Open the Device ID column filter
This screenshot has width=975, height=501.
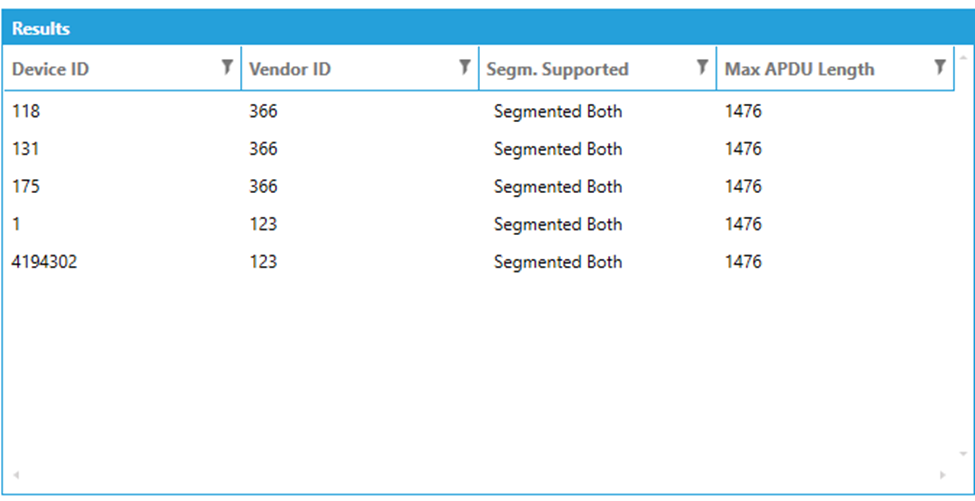click(x=227, y=68)
